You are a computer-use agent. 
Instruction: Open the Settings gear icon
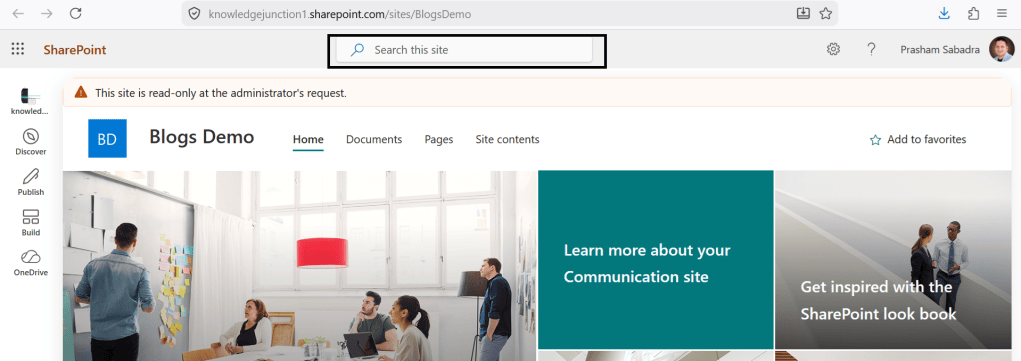coord(833,50)
